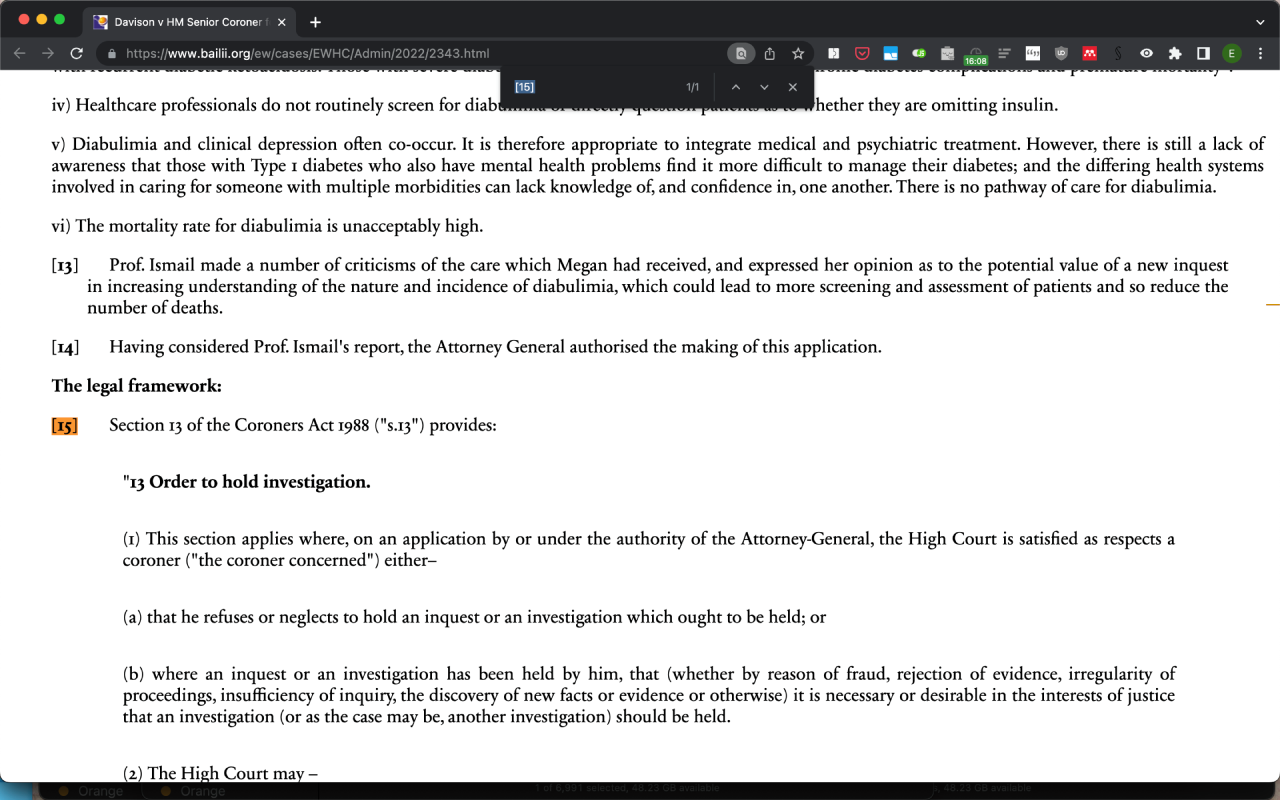Reload the BAILII page
This screenshot has height=800, width=1280.
pos(76,53)
